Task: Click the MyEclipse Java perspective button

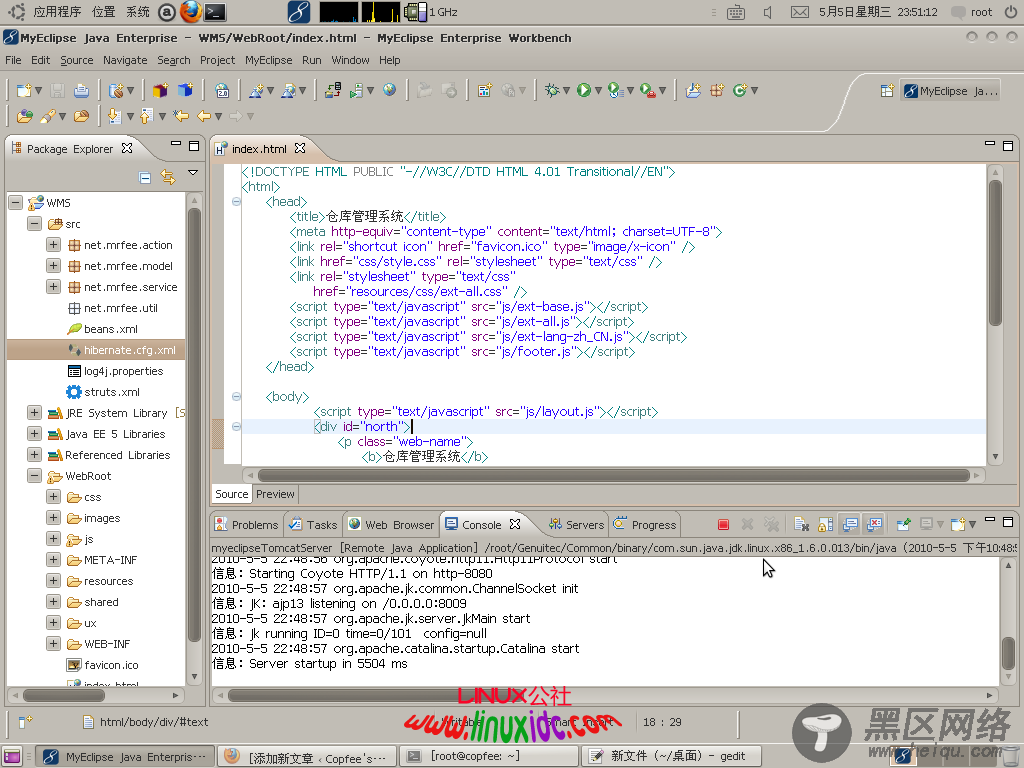Action: click(951, 91)
